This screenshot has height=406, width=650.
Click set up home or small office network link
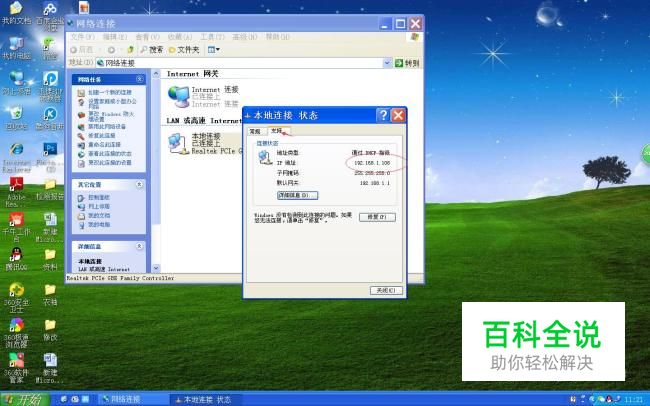107,103
